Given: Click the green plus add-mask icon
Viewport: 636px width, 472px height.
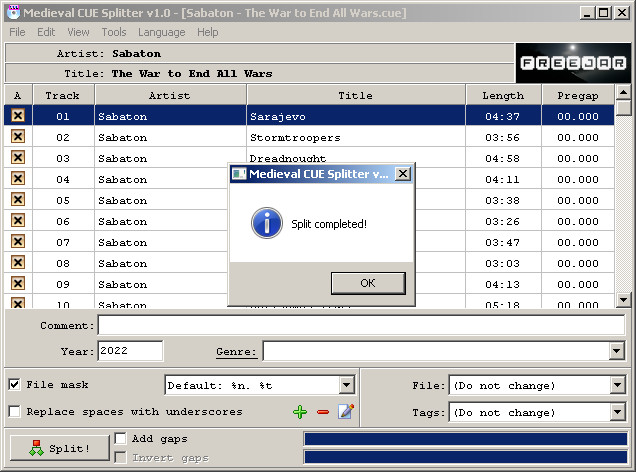Looking at the screenshot, I should pos(300,412).
